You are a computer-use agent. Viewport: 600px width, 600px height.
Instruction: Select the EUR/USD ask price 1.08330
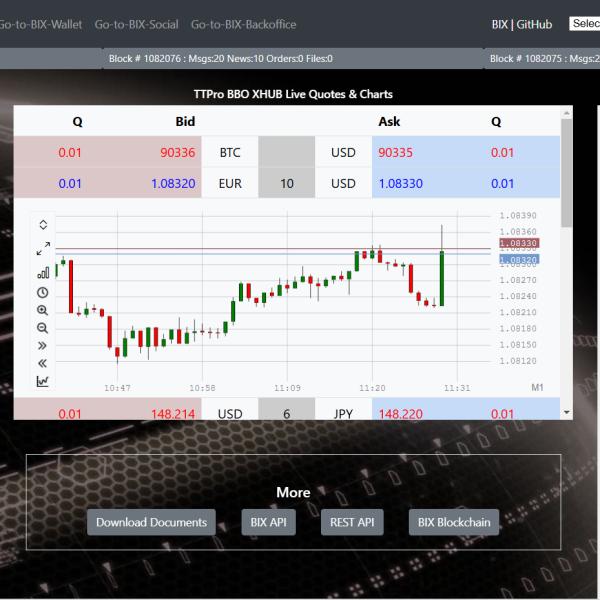400,184
